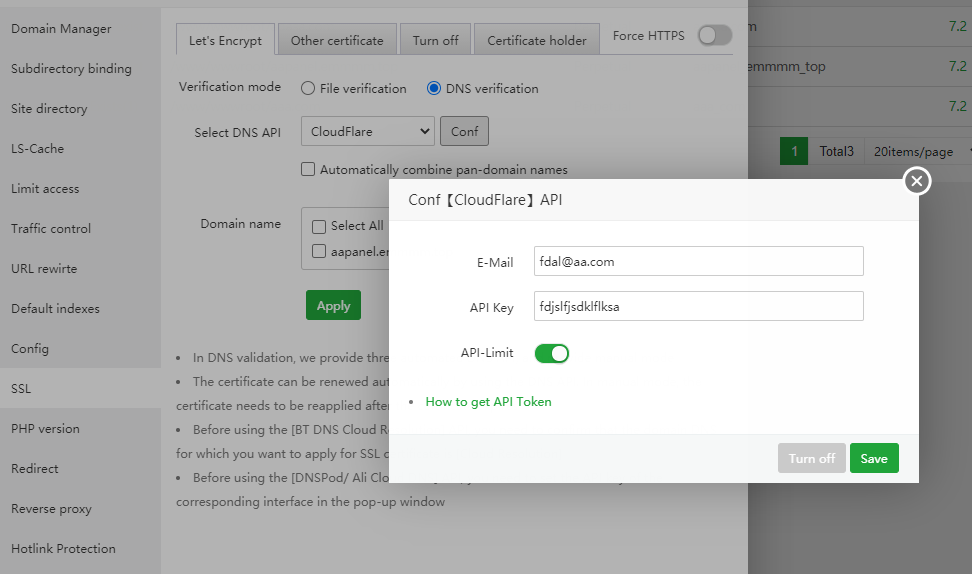Open How to get API Token link
The image size is (972, 574).
point(488,402)
